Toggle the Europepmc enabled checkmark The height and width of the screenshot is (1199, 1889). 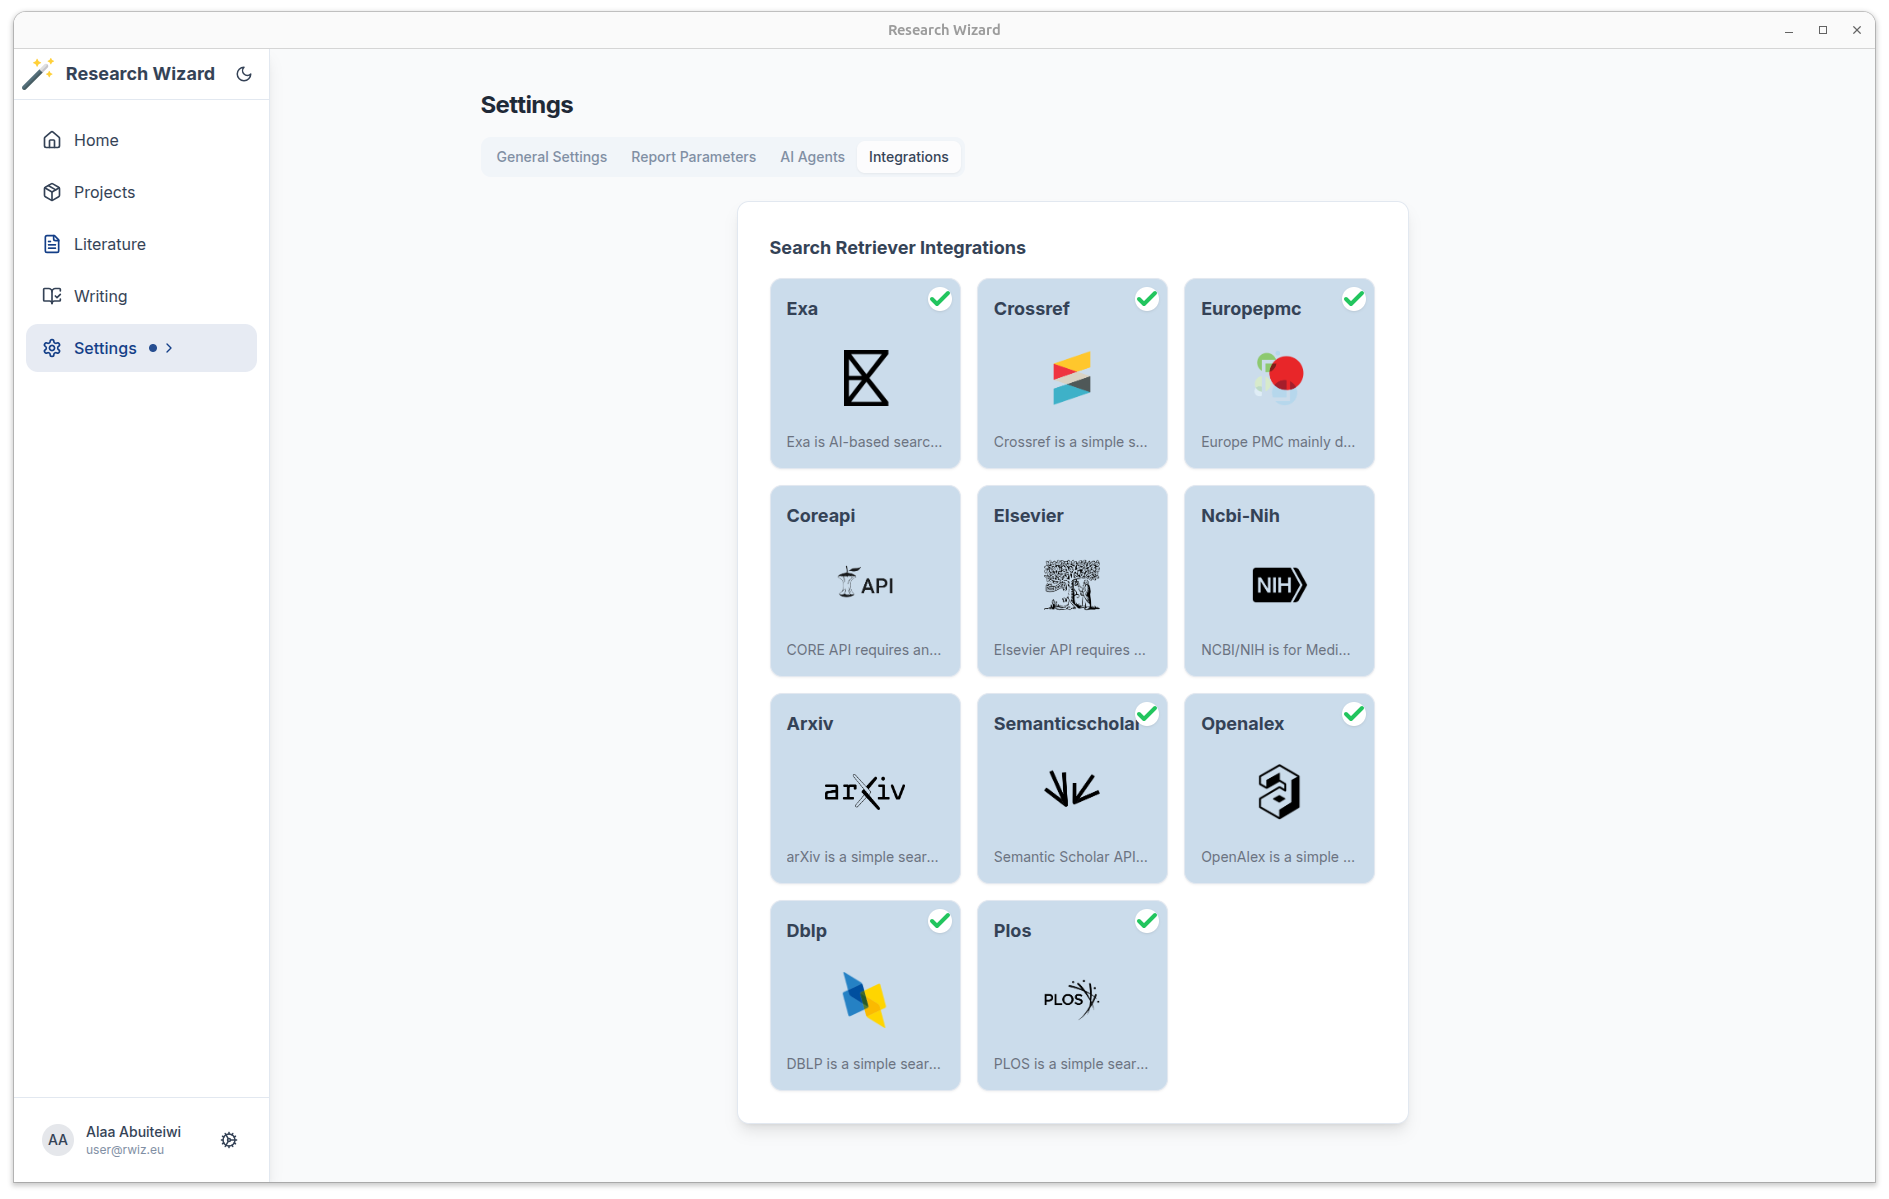click(1353, 299)
